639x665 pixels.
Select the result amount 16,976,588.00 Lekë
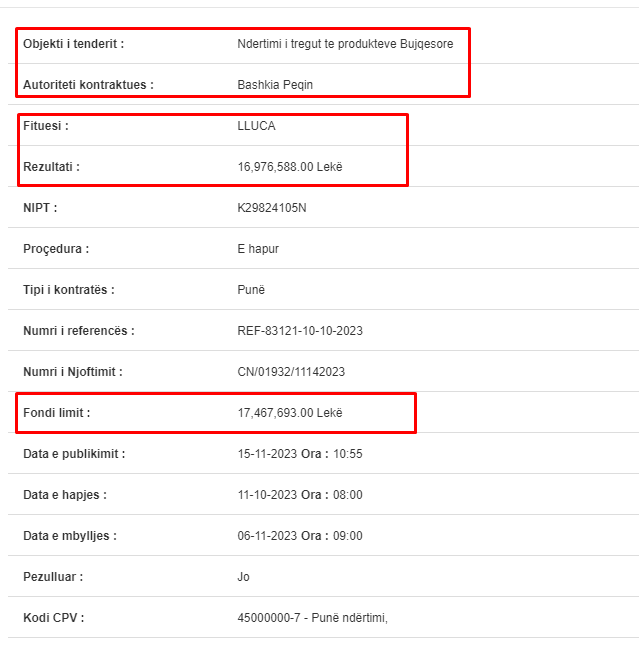point(290,167)
